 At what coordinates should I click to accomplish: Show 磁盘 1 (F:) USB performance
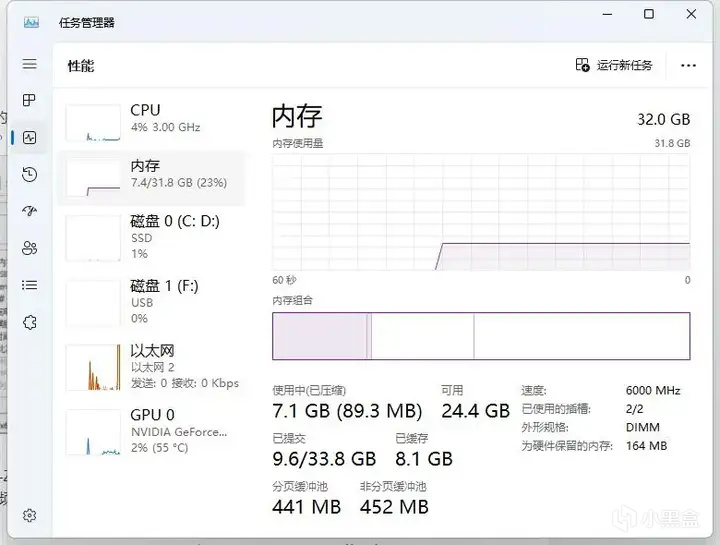click(x=152, y=301)
